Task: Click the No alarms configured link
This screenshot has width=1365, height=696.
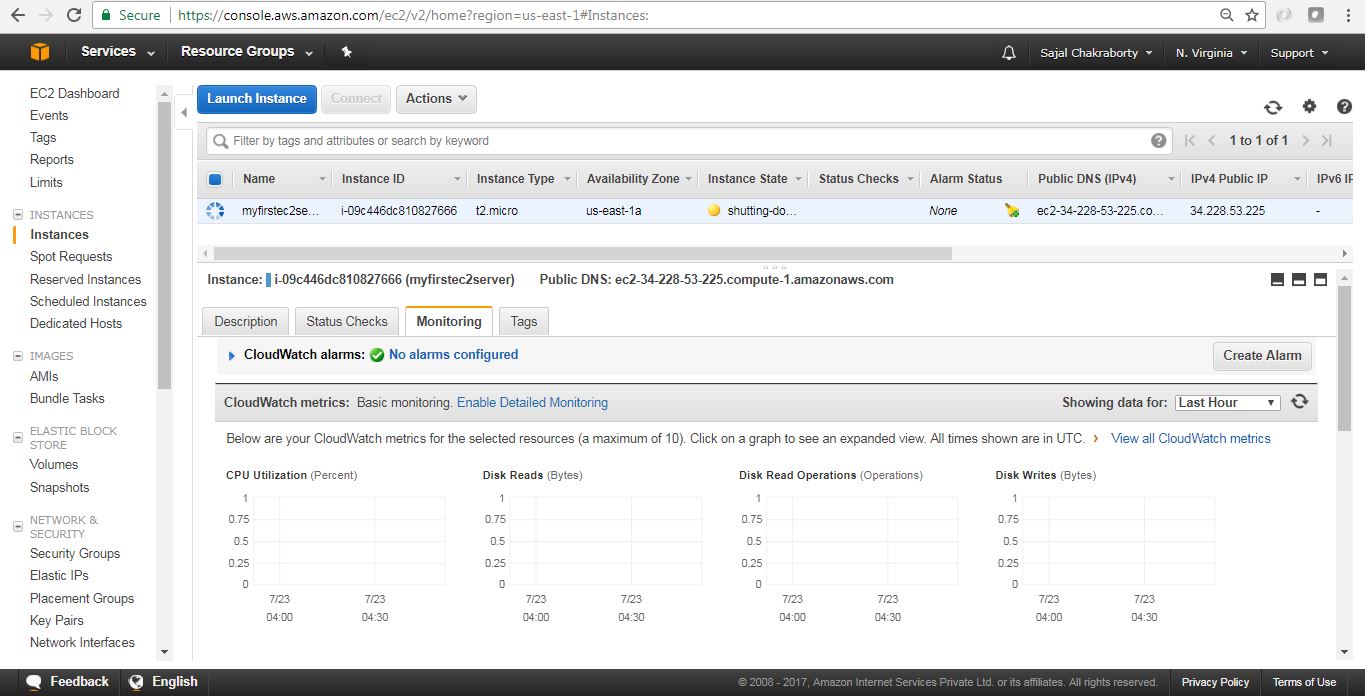Action: (x=453, y=355)
